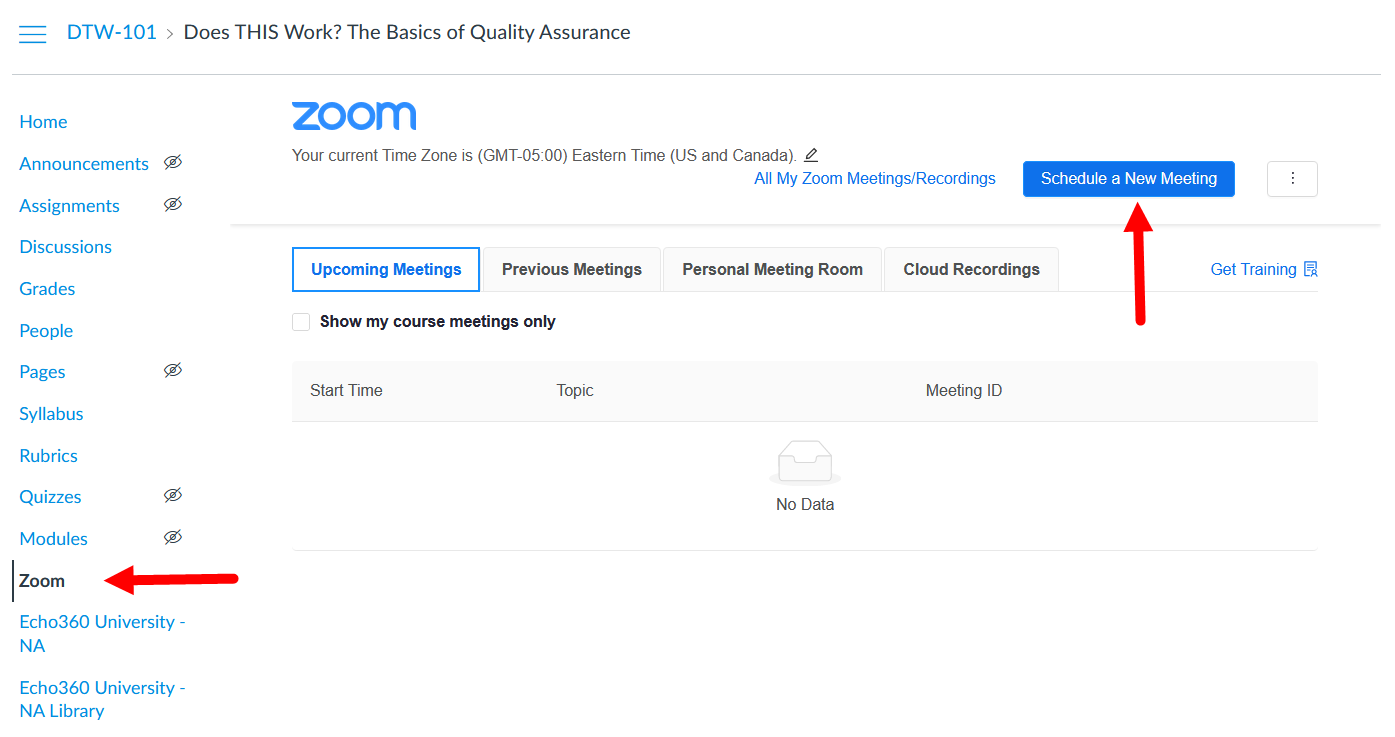Click the No Data text
1395x737 pixels.
805,505
